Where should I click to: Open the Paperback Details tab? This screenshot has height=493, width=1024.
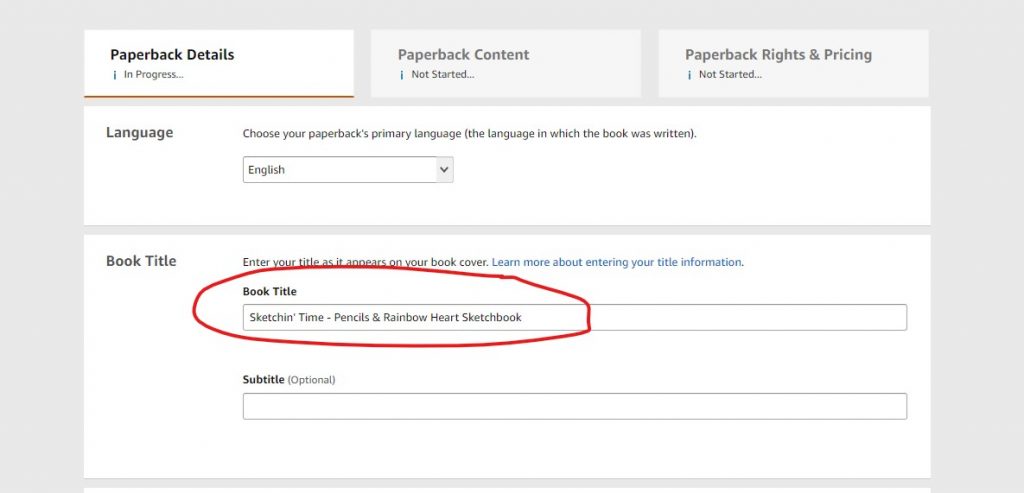[219, 63]
